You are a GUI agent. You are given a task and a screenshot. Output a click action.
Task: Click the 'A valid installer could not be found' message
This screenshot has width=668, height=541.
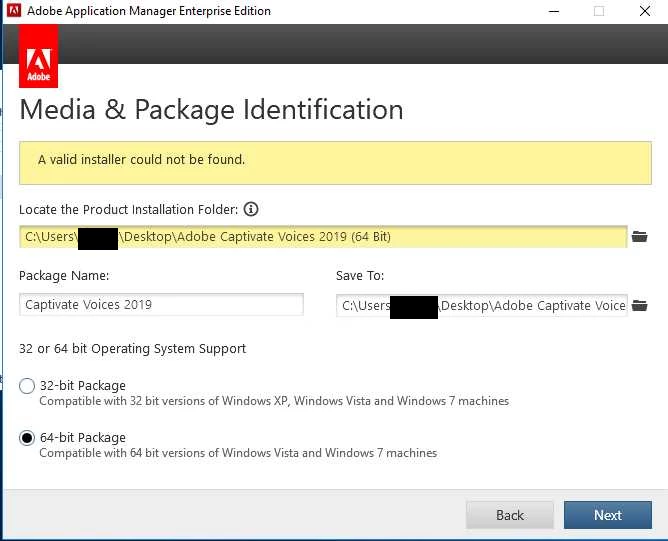pyautogui.click(x=141, y=160)
